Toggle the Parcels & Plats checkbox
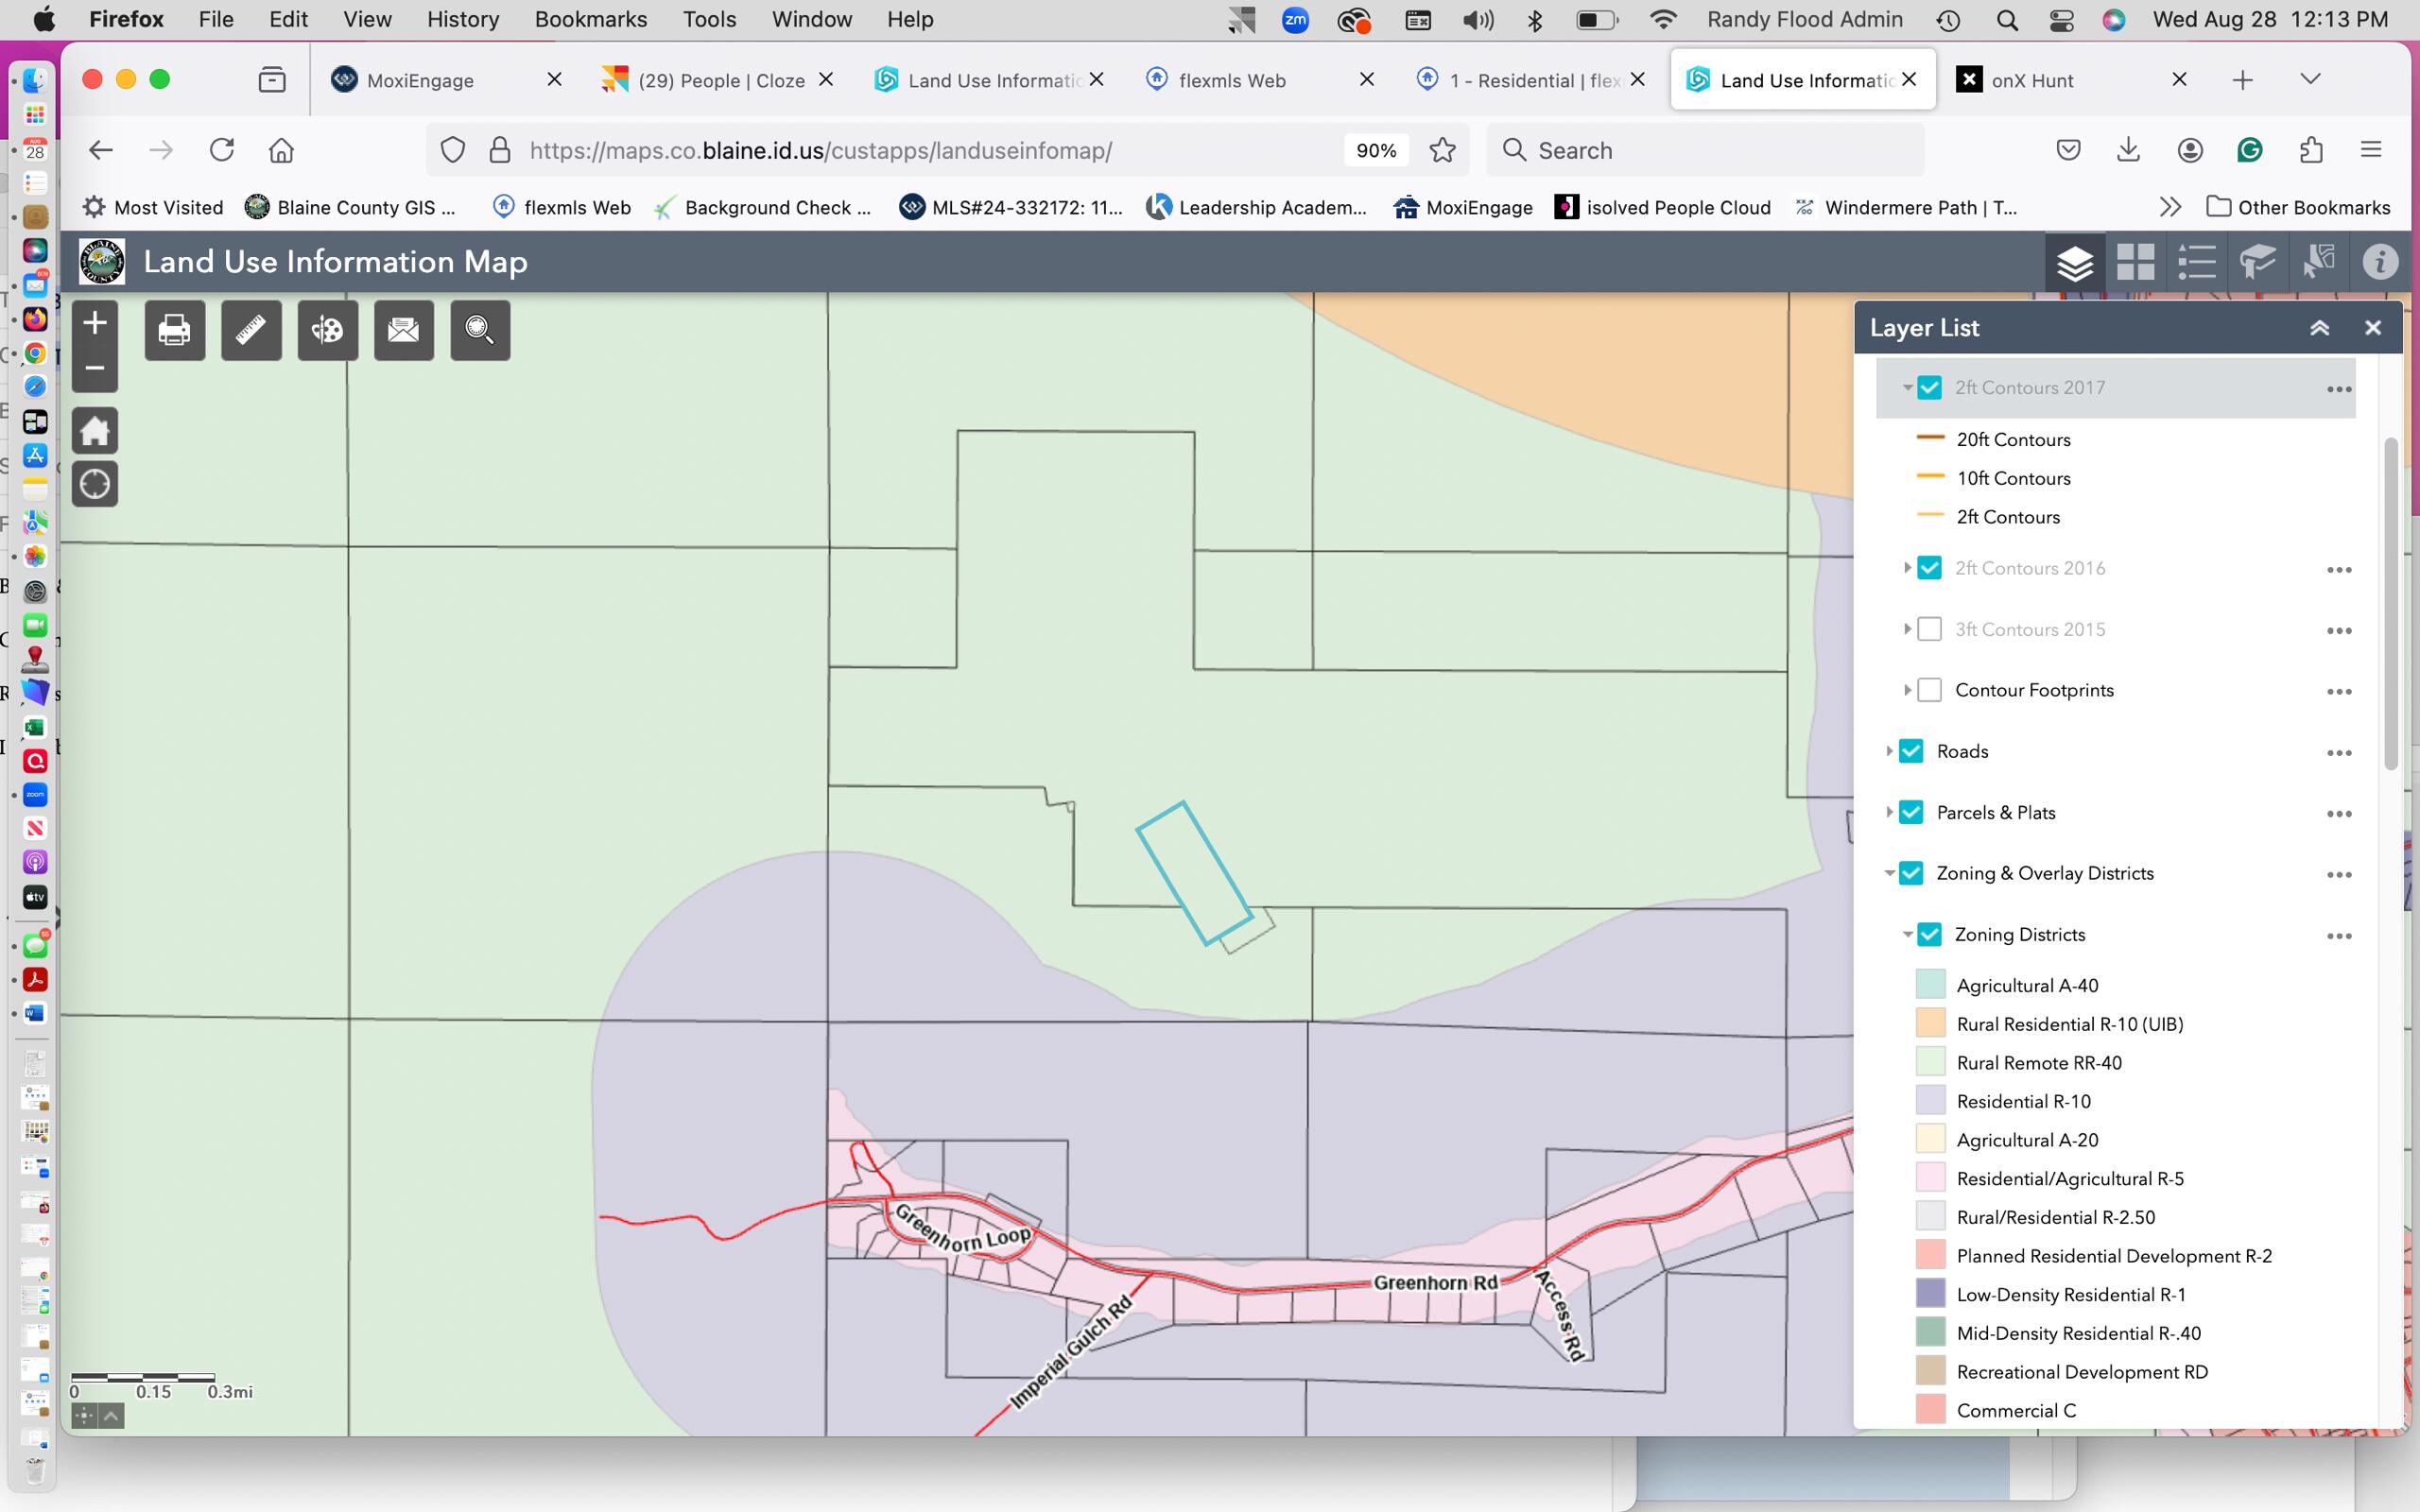This screenshot has height=1512, width=2420. (x=1911, y=812)
